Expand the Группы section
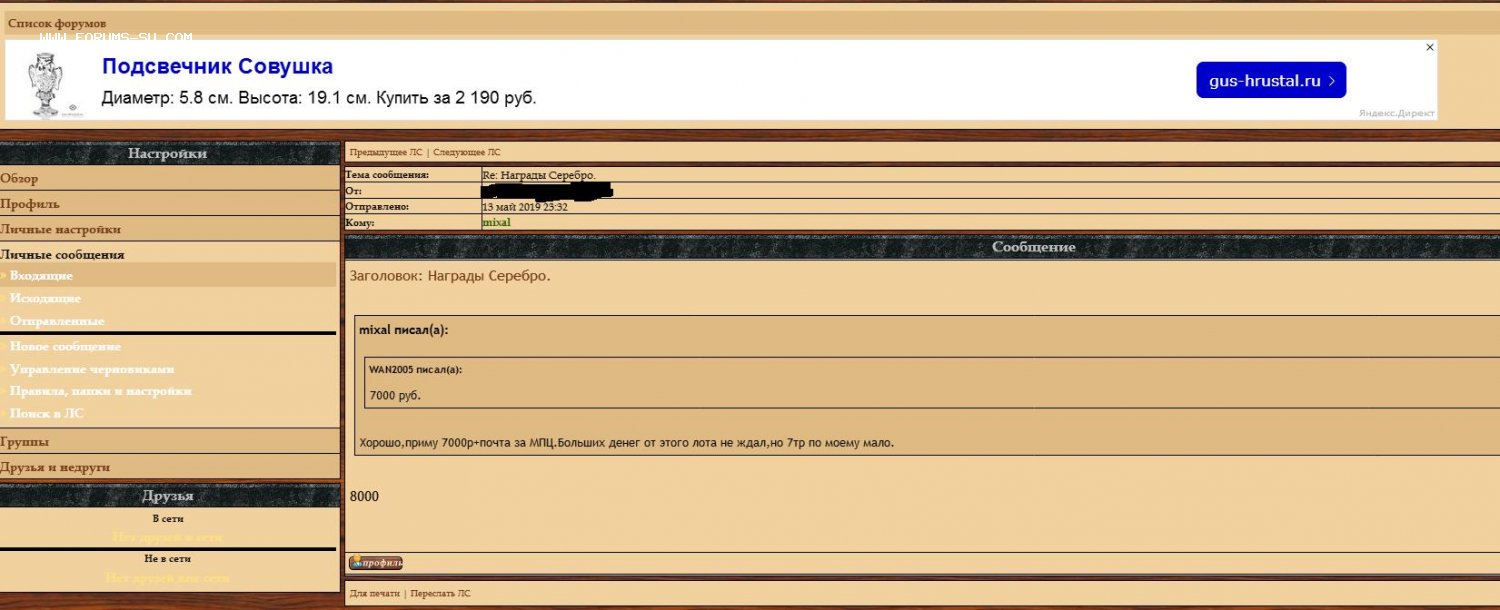The width and height of the screenshot is (1500, 610). (x=25, y=441)
